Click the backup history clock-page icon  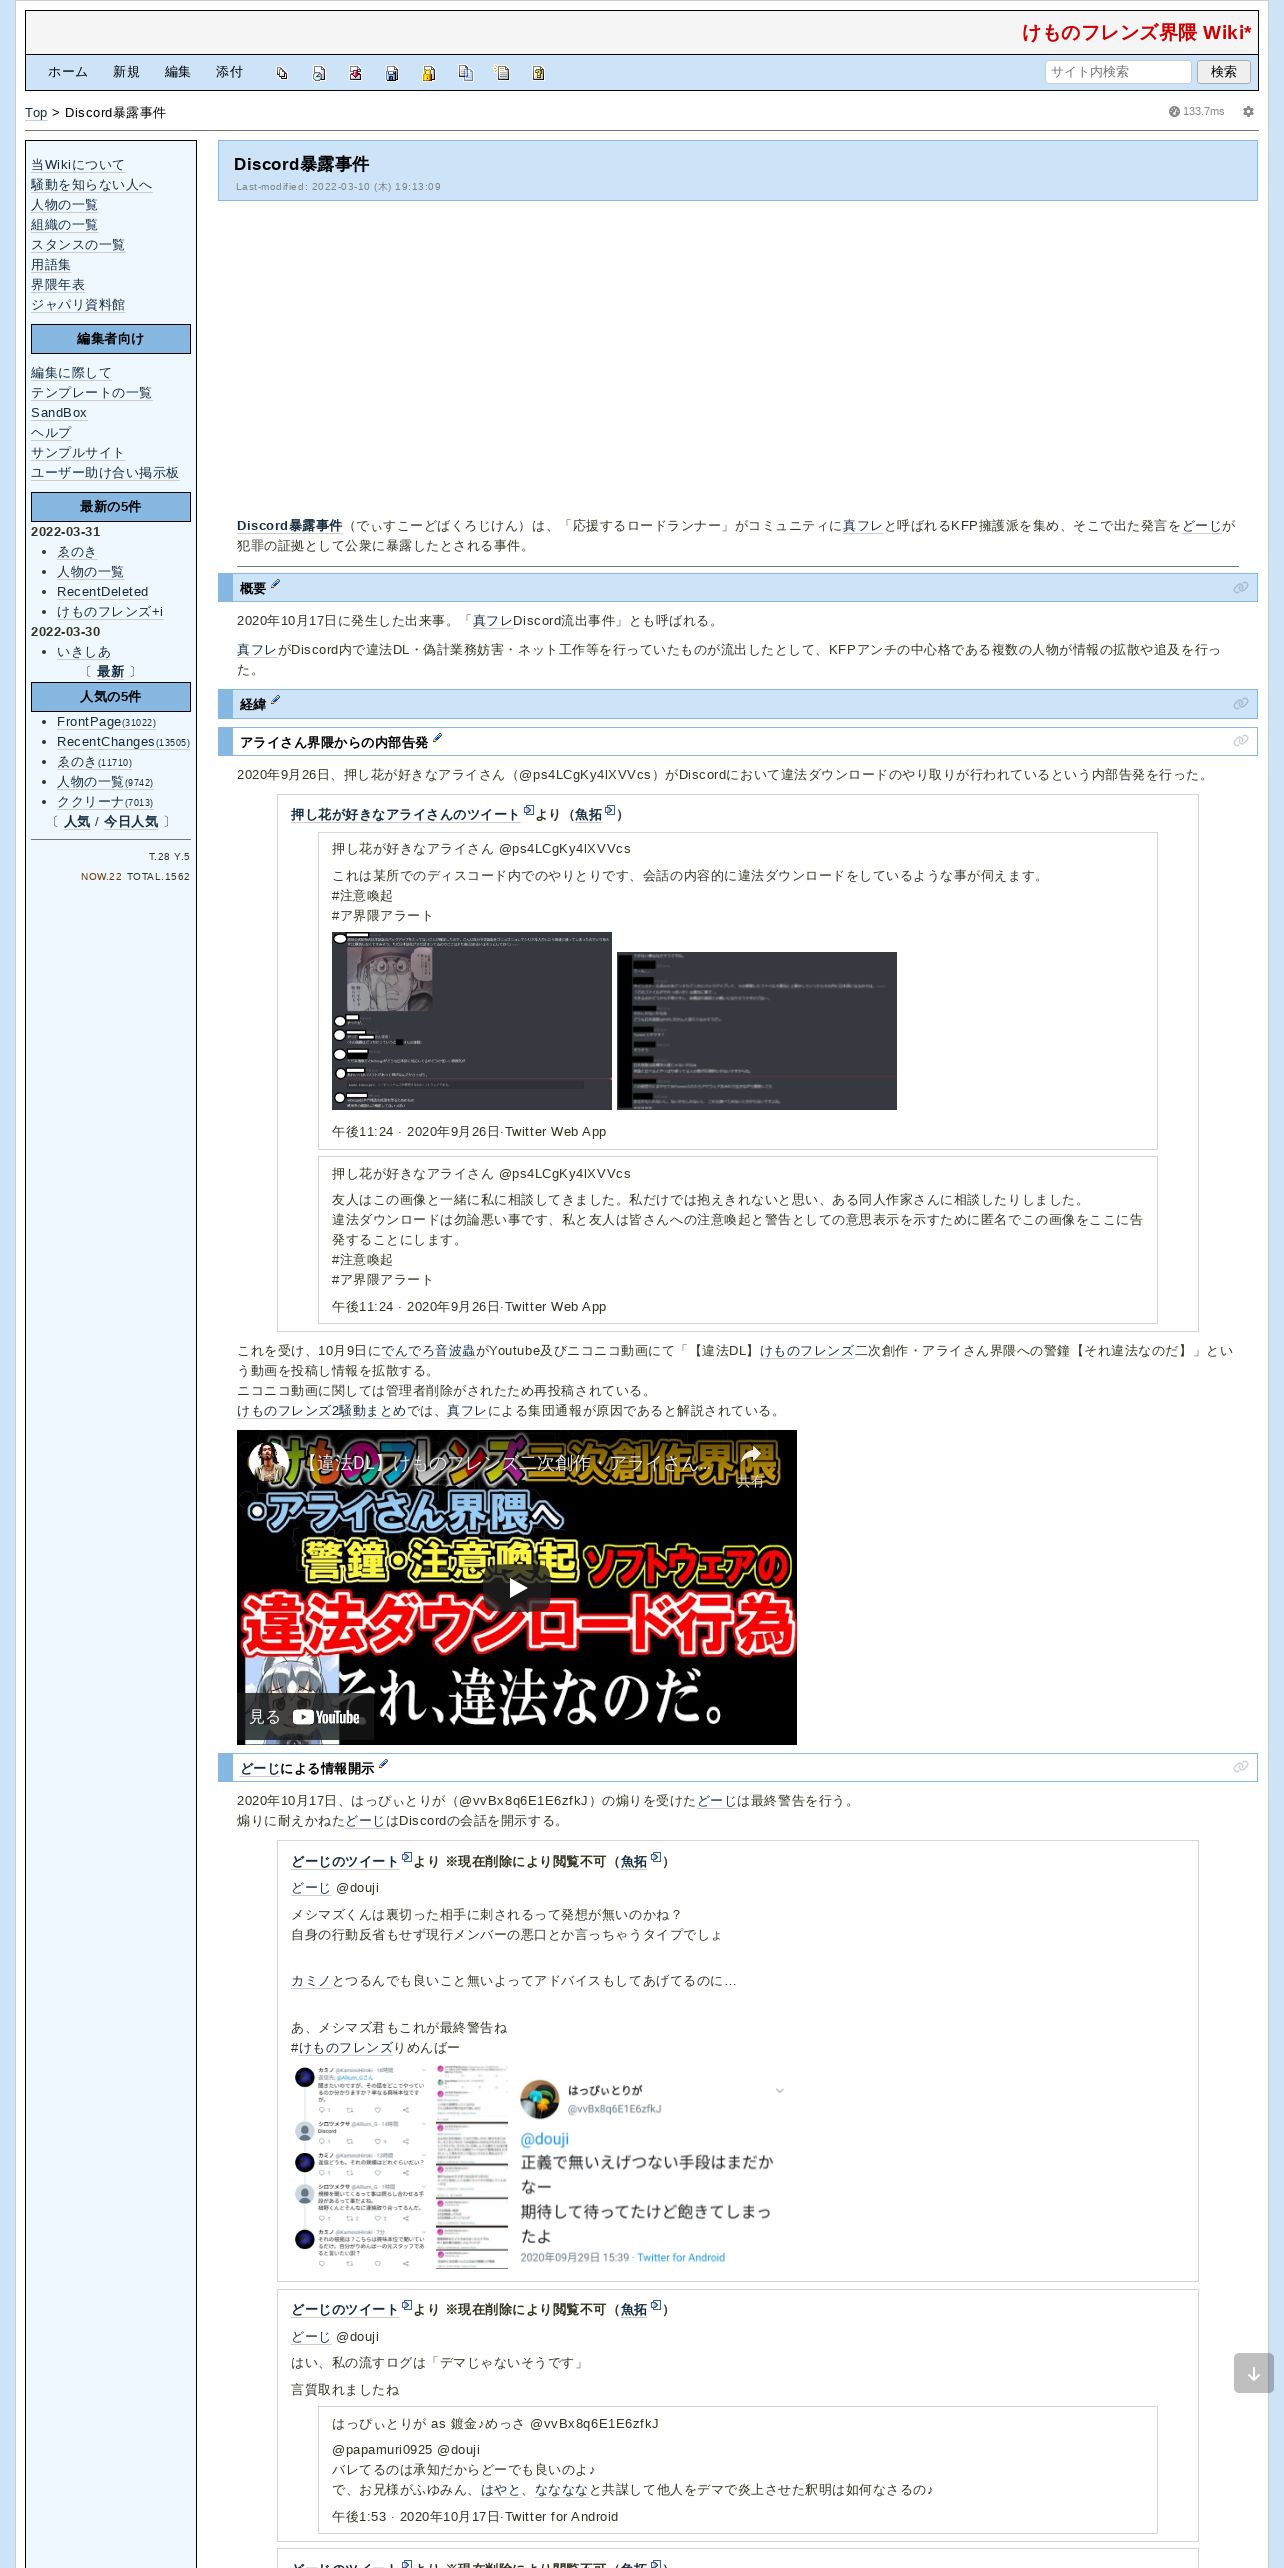(x=319, y=73)
